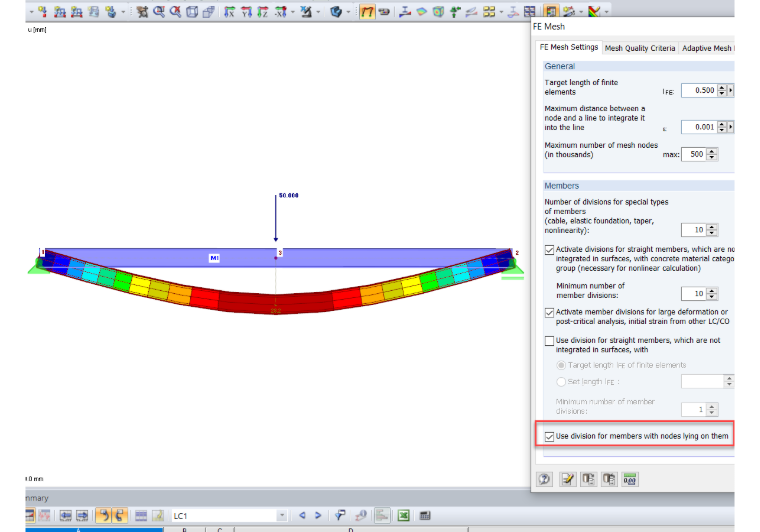Uncheck 'Use division for members with nodes lying' checkbox
The width and height of the screenshot is (760, 532).
[549, 437]
